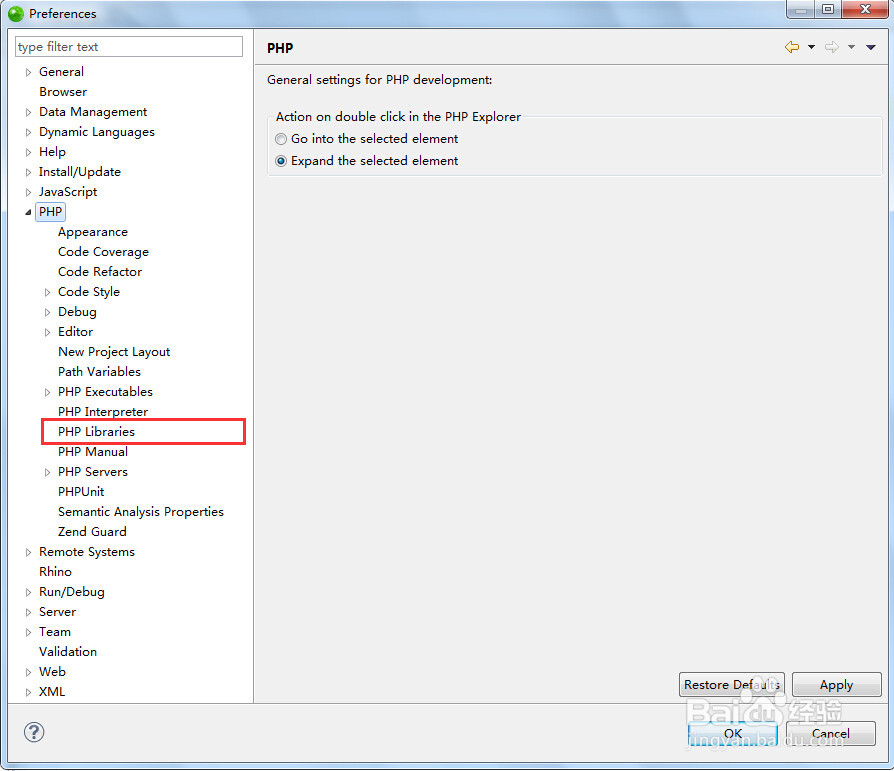The image size is (894, 771).
Task: Select the JavaScript label in tree
Action: [x=68, y=192]
